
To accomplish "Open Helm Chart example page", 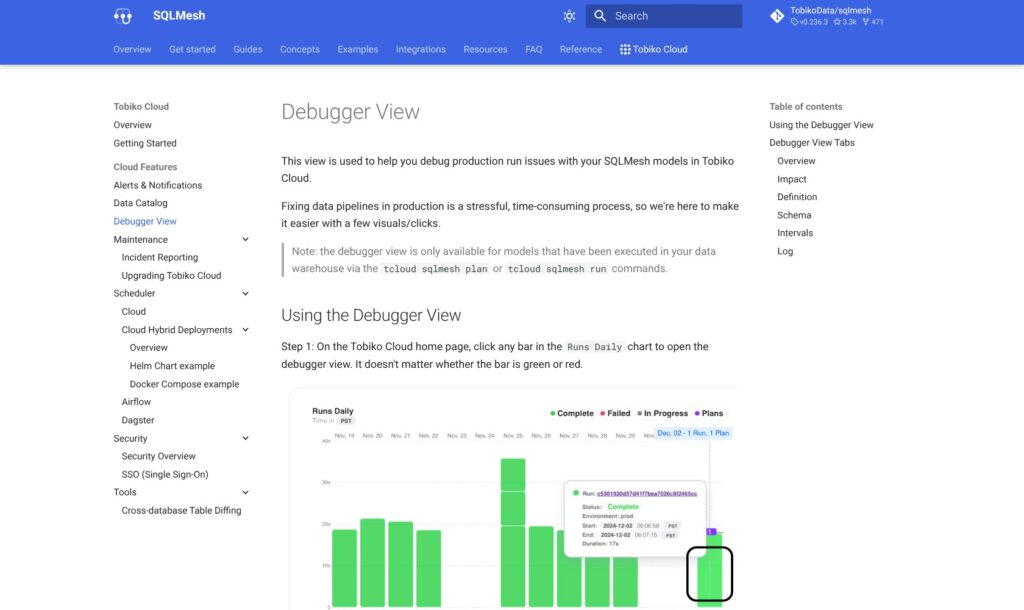I will pos(172,366).
